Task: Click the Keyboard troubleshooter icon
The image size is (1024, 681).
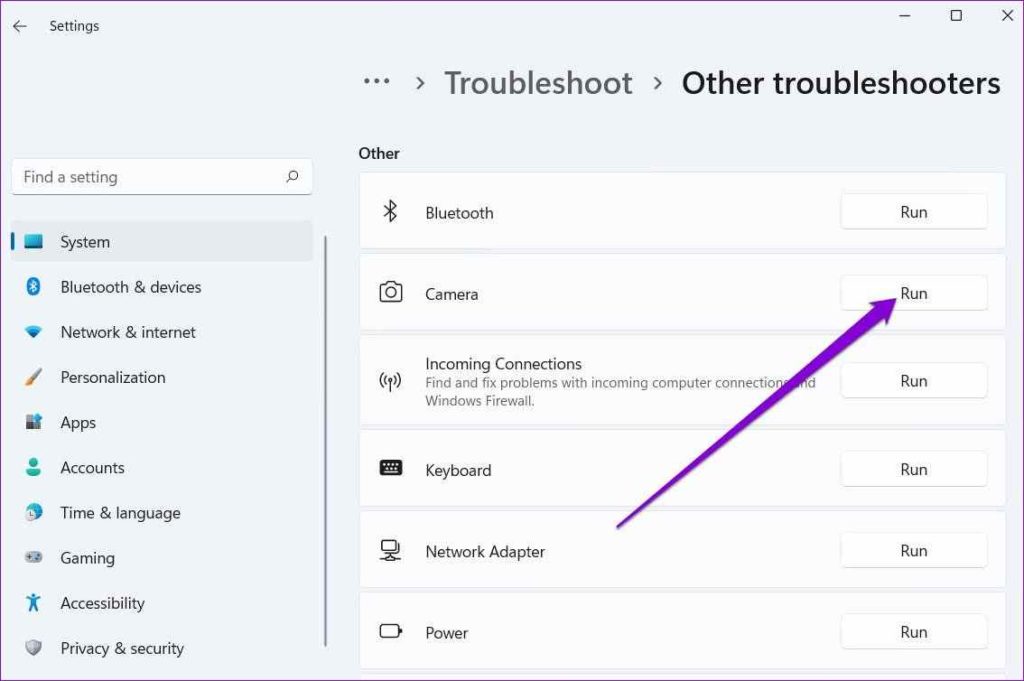Action: point(391,467)
